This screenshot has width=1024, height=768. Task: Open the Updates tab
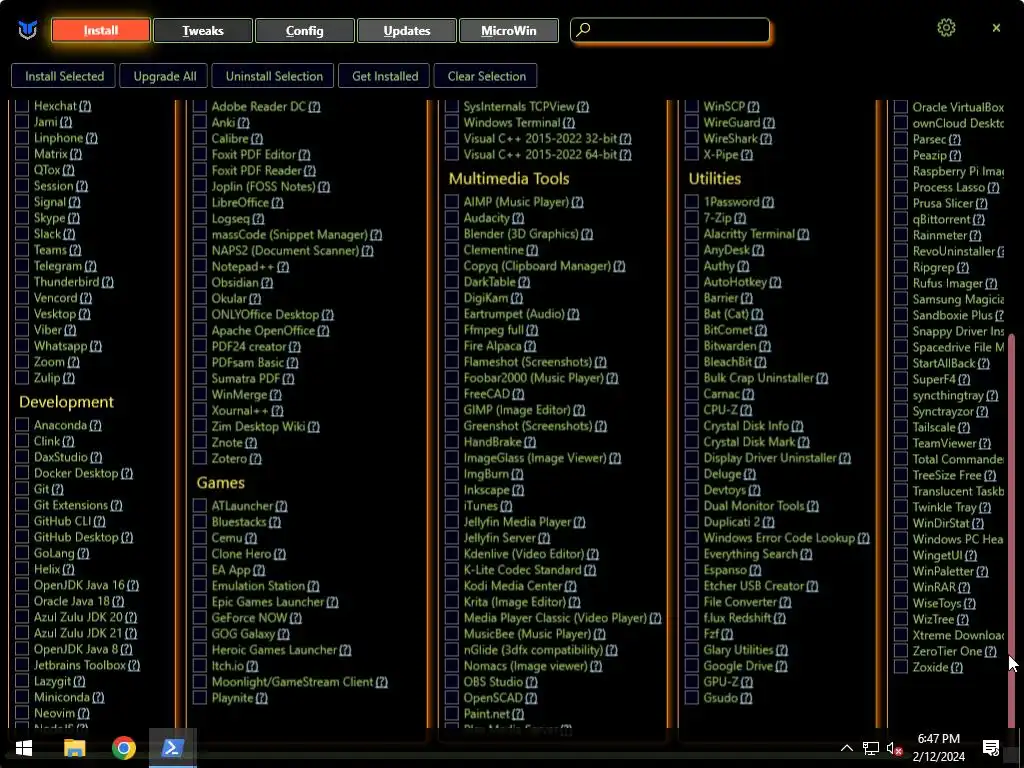407,31
